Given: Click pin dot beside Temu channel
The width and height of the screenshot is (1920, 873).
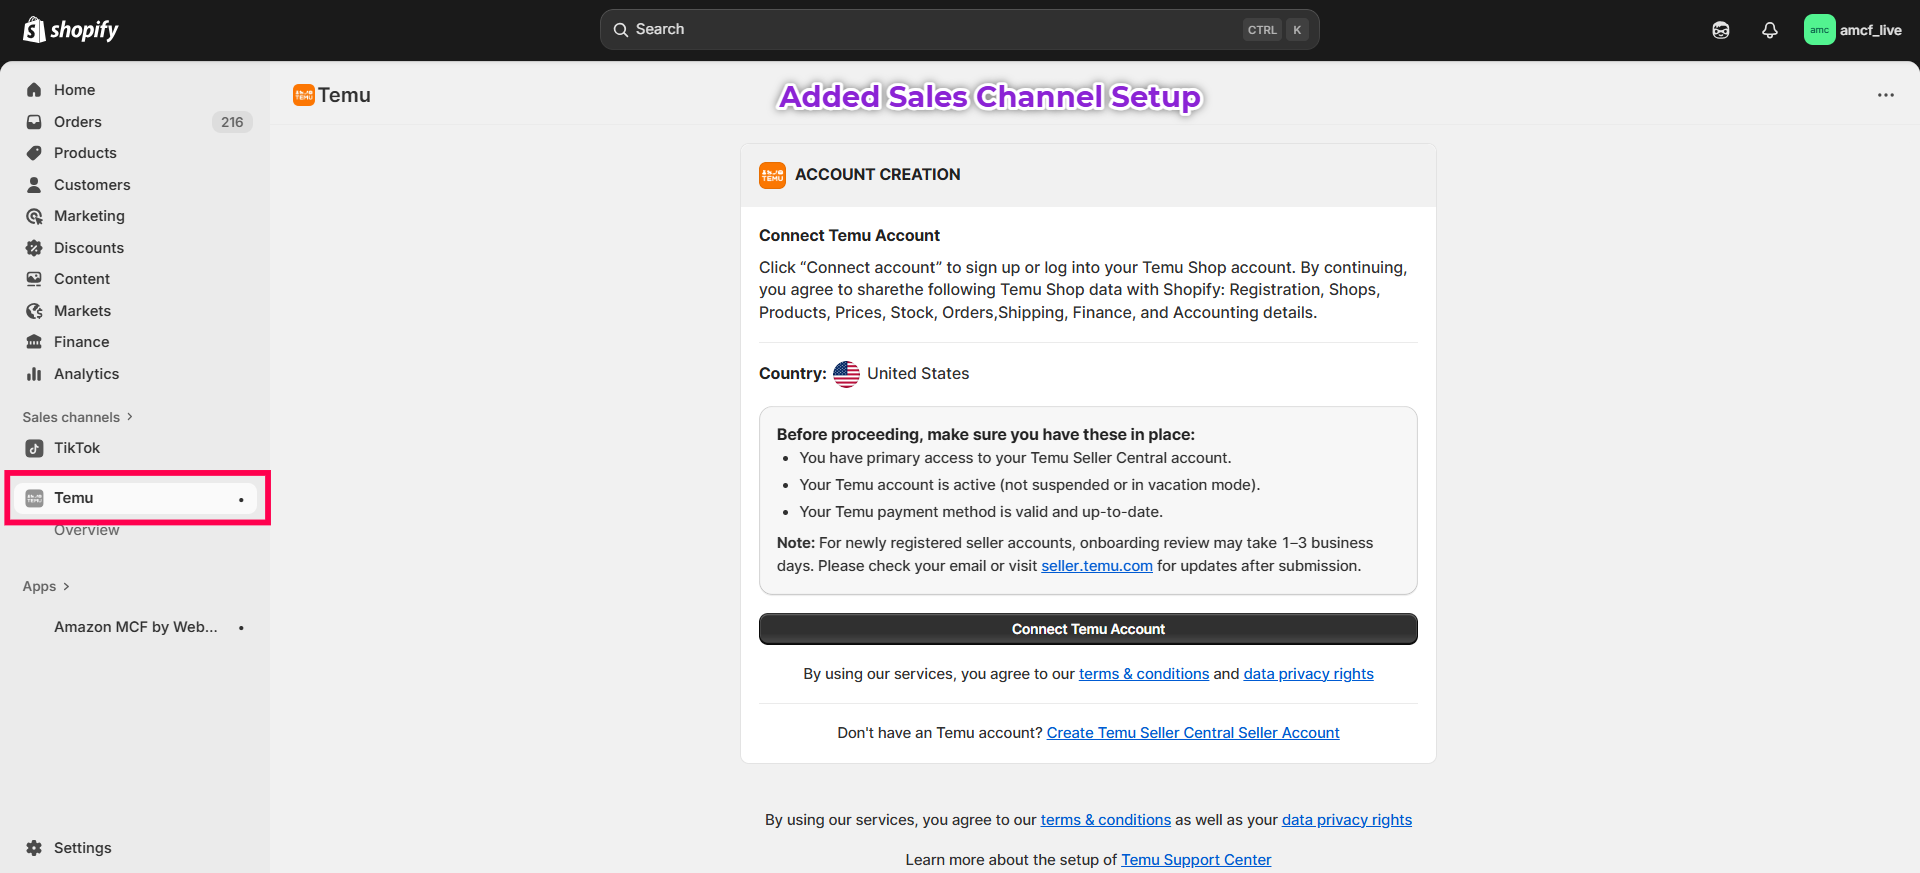Looking at the screenshot, I should 241,499.
